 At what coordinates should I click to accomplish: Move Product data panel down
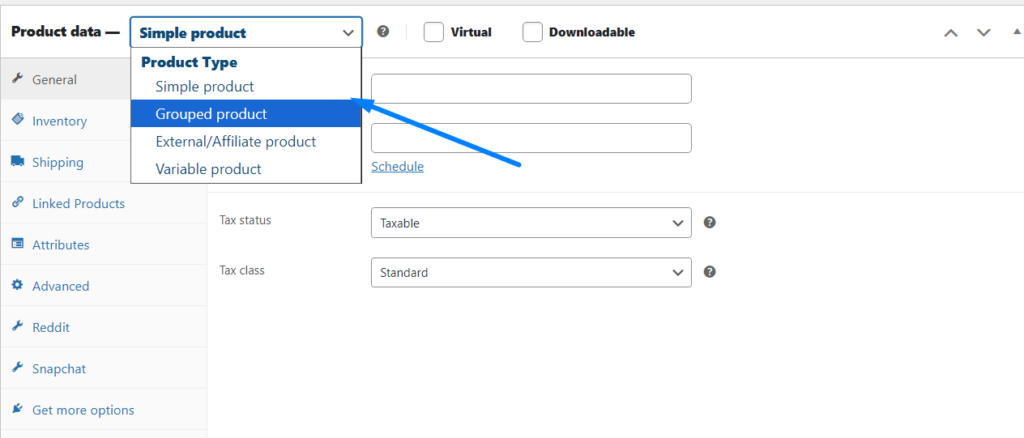[x=984, y=33]
